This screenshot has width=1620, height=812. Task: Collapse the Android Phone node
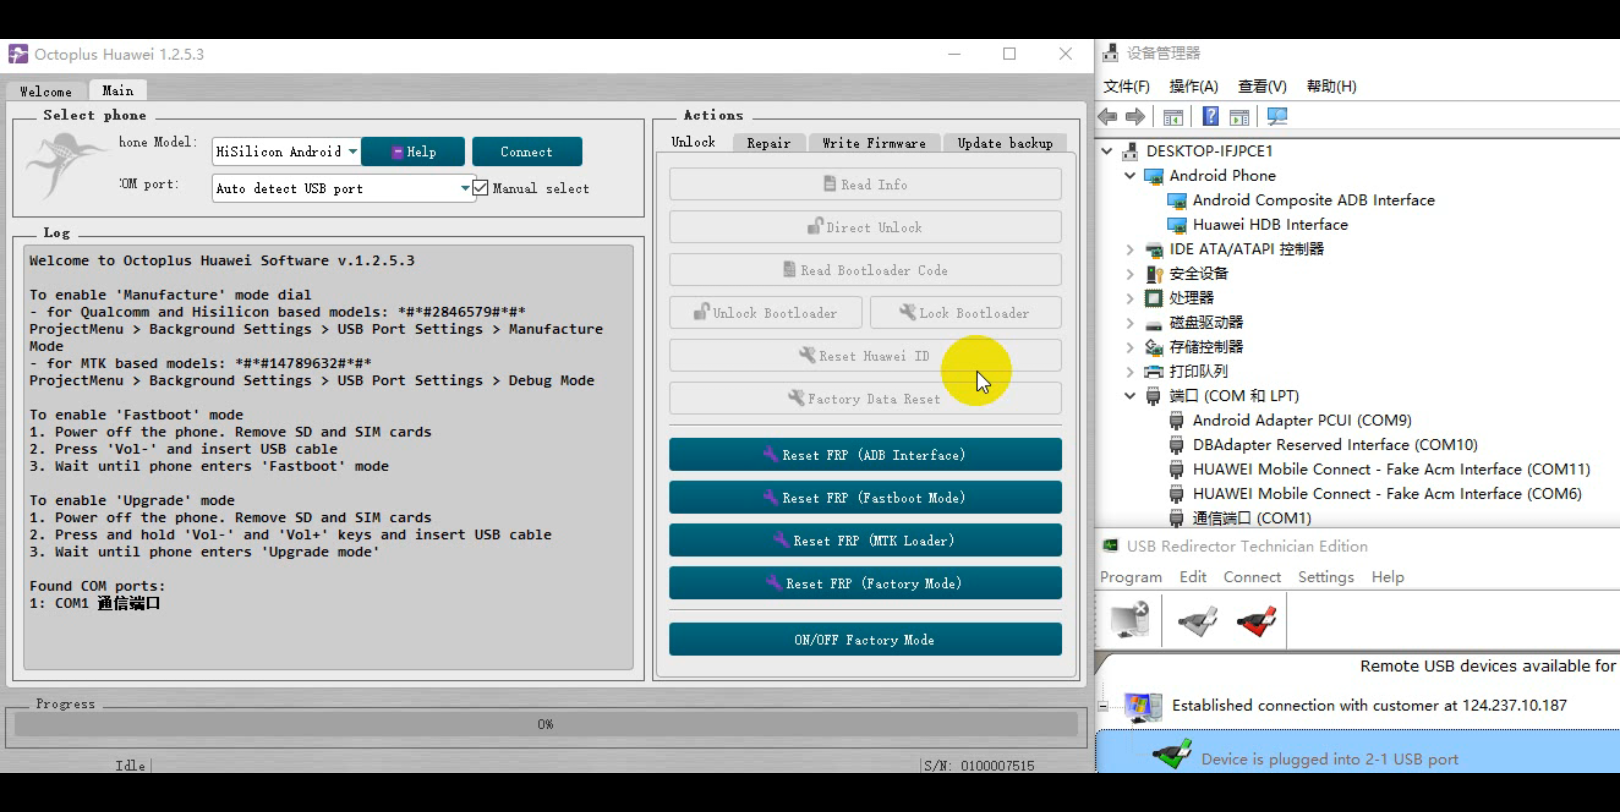(x=1130, y=175)
